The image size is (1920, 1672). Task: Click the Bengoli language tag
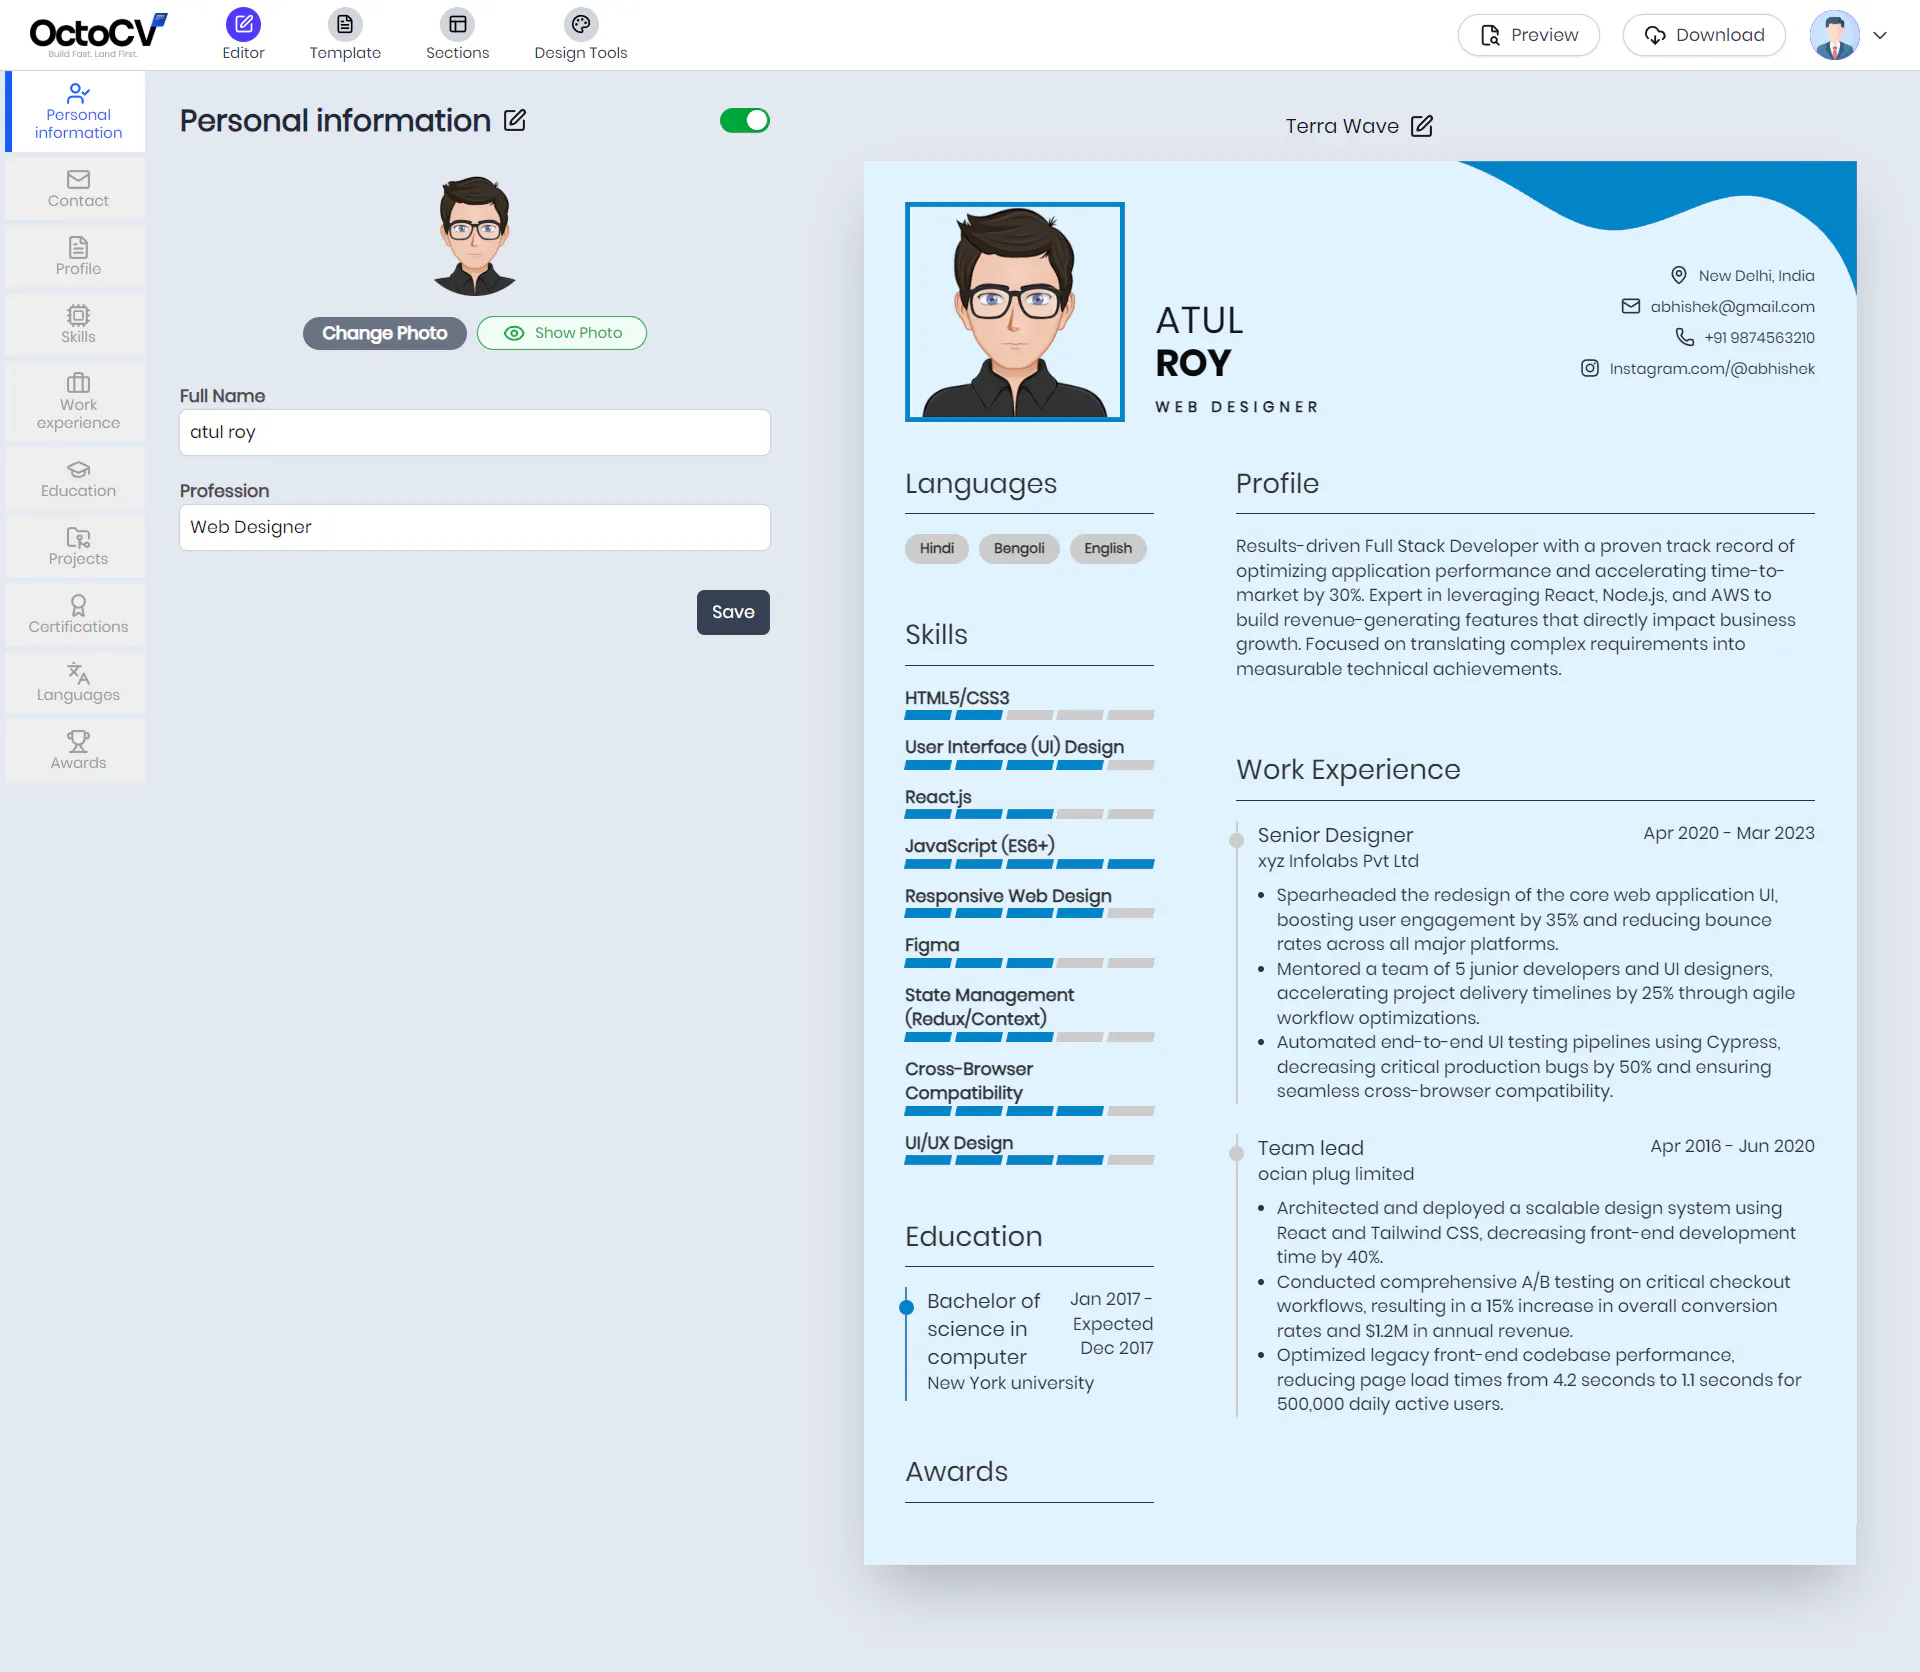(1019, 548)
